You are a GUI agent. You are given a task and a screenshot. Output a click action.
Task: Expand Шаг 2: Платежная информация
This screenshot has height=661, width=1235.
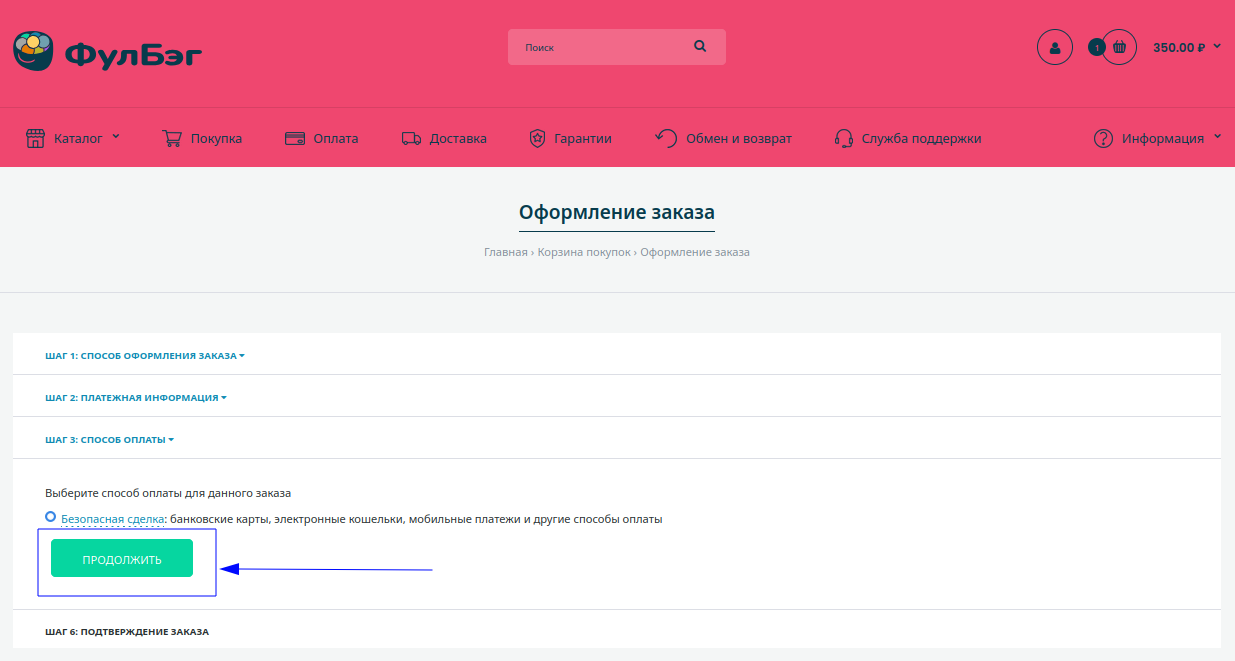tap(135, 398)
